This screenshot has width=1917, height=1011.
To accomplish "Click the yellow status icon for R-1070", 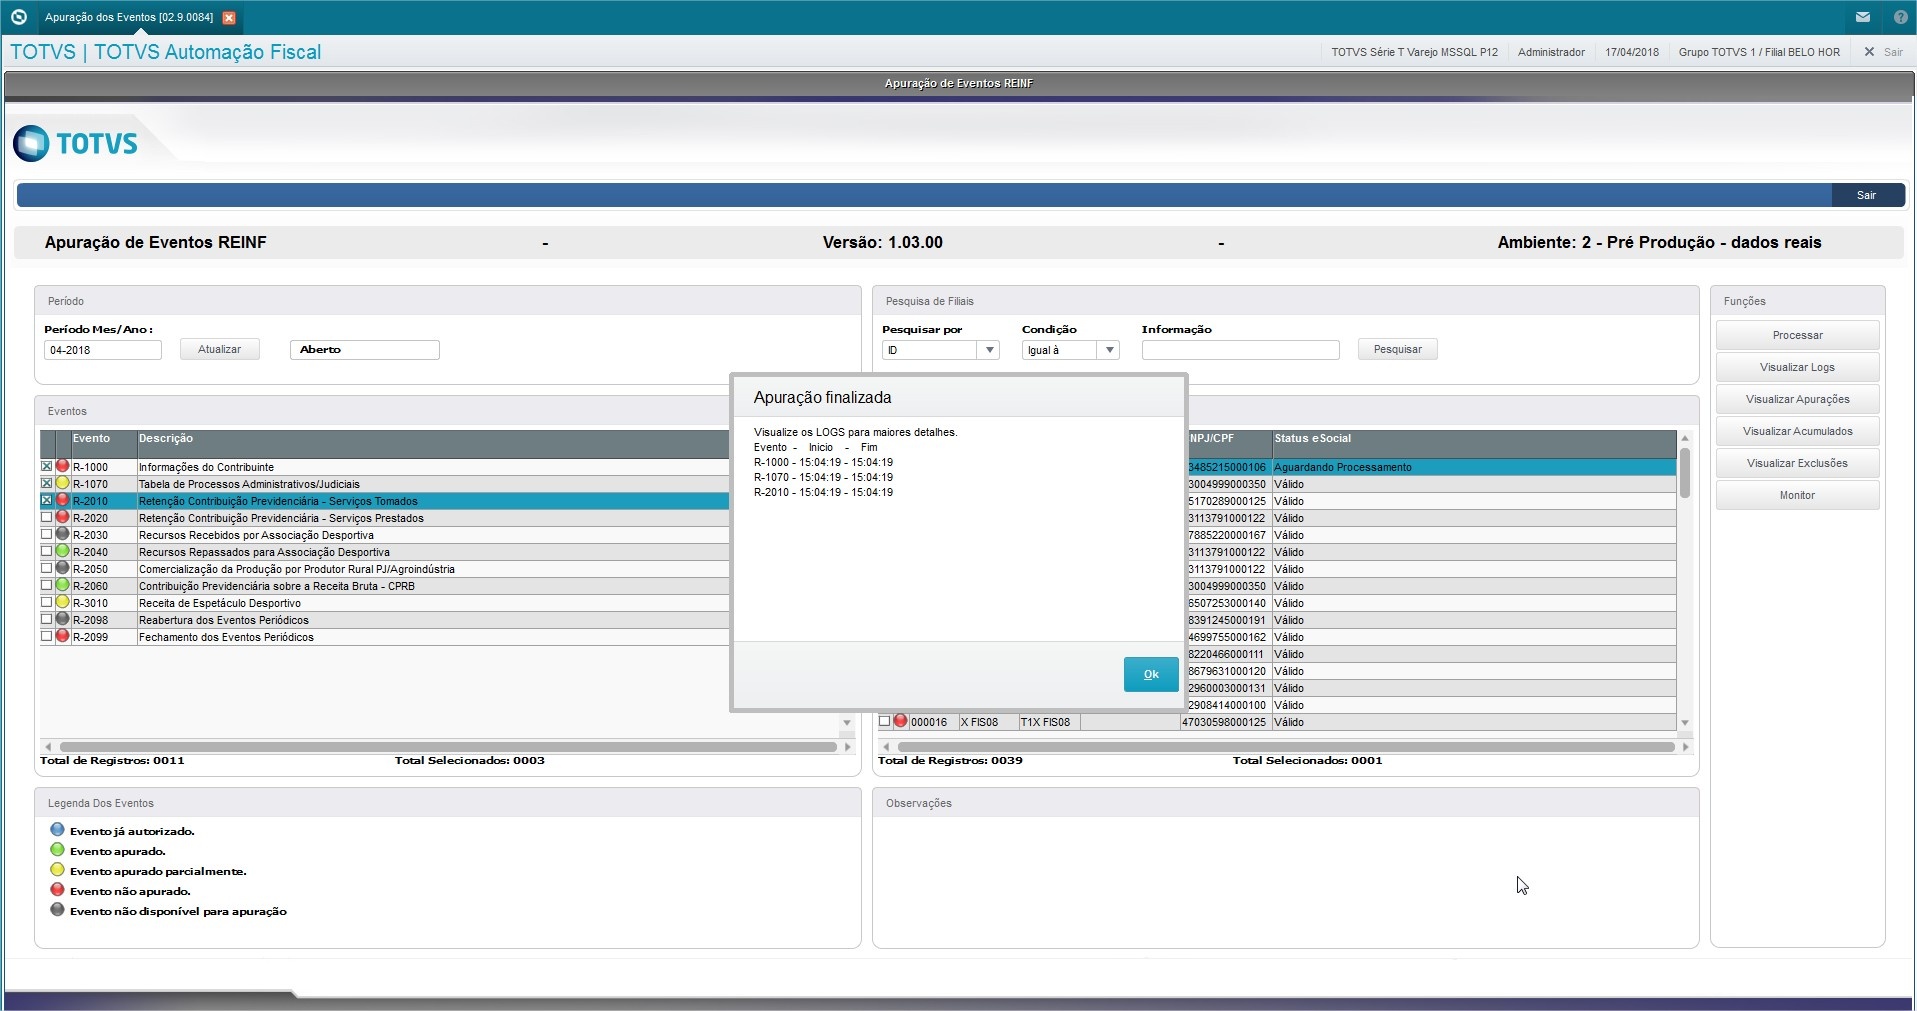I will click(63, 483).
